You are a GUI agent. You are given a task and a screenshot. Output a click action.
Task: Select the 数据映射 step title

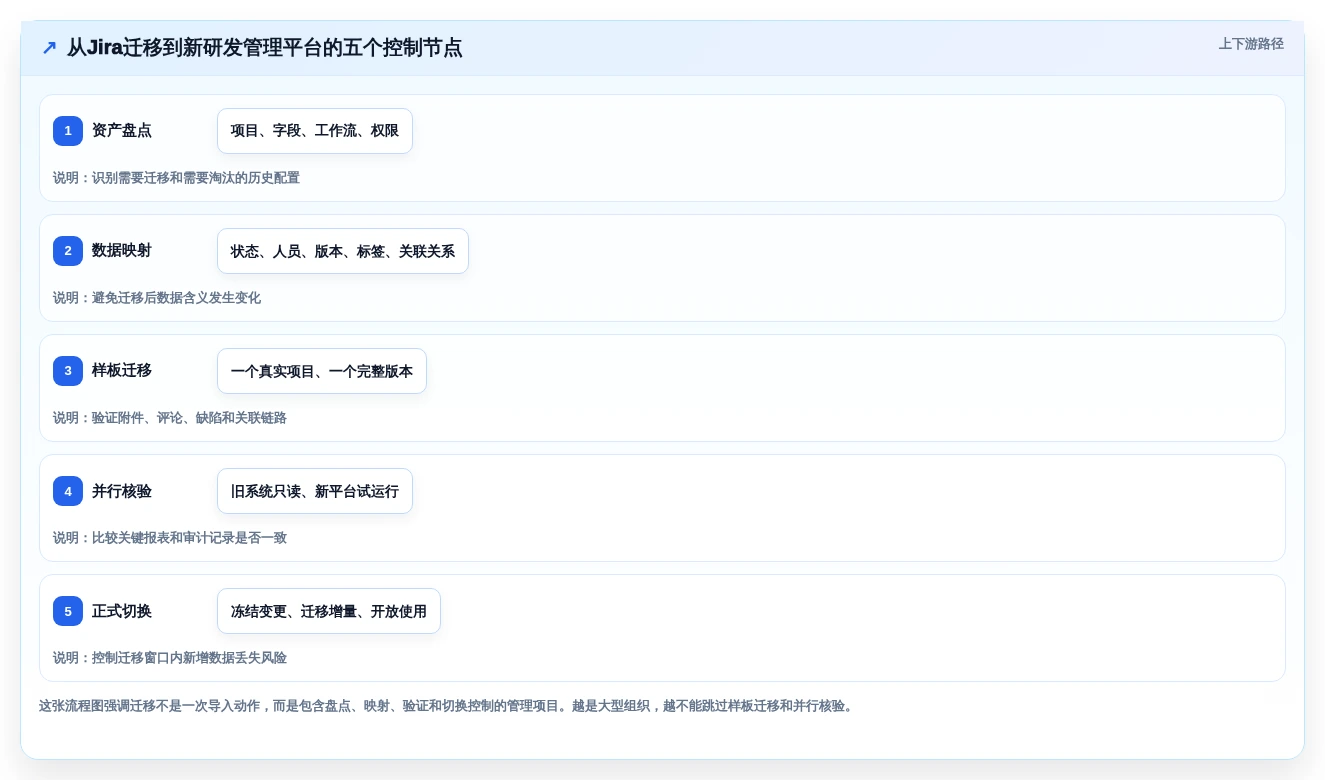(x=122, y=250)
